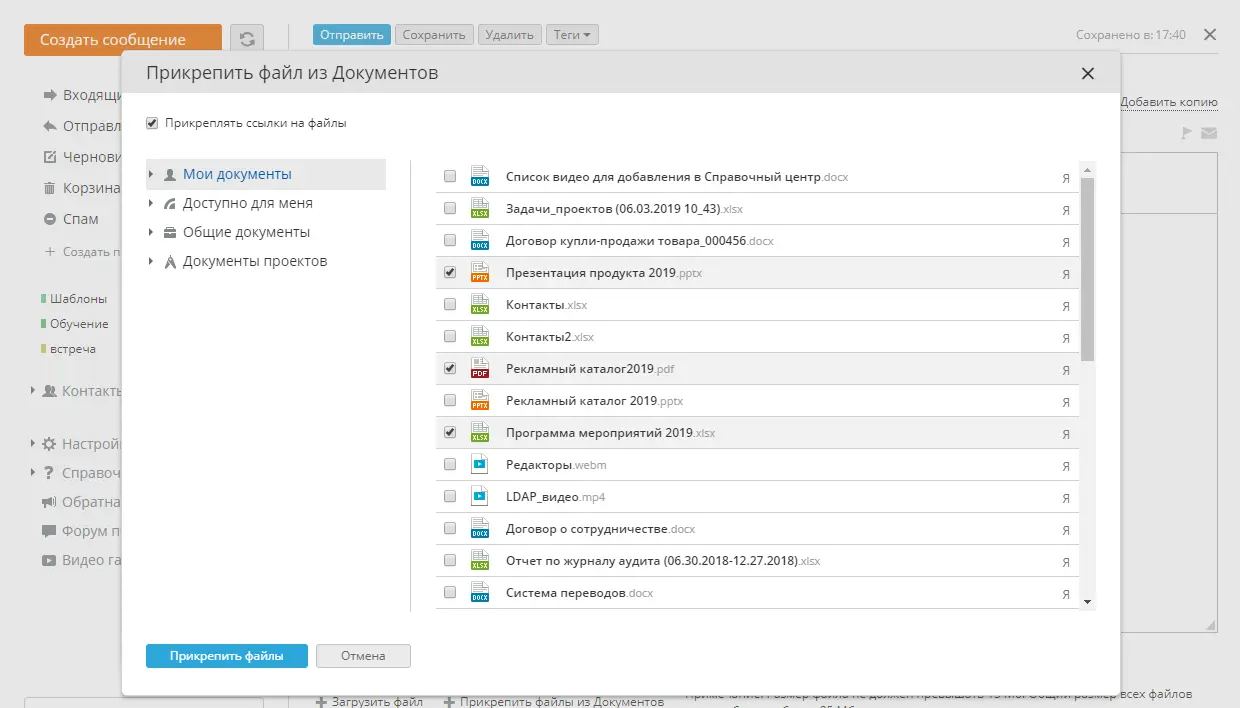The height and width of the screenshot is (708, 1240).
Task: Click XLSX icon next to Контакты2
Action: pos(480,337)
